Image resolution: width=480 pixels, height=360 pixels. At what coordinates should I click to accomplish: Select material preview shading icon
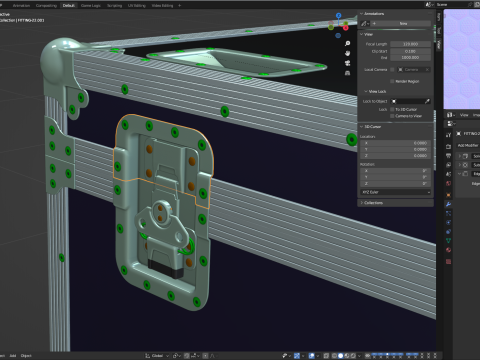(347, 356)
